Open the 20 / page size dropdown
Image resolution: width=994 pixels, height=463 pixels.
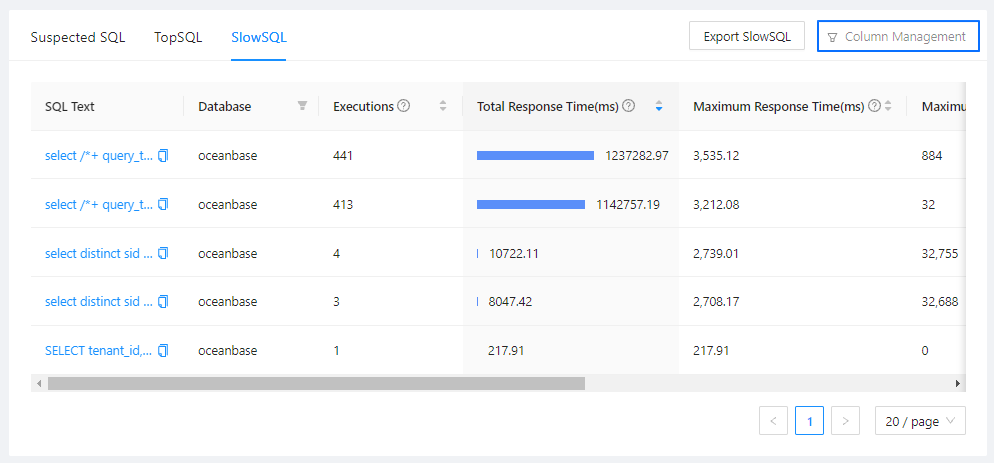(920, 422)
